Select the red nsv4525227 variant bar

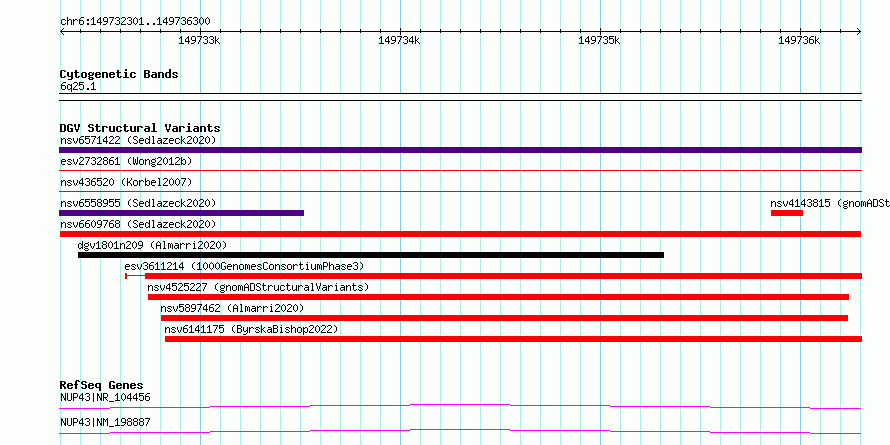click(x=498, y=297)
